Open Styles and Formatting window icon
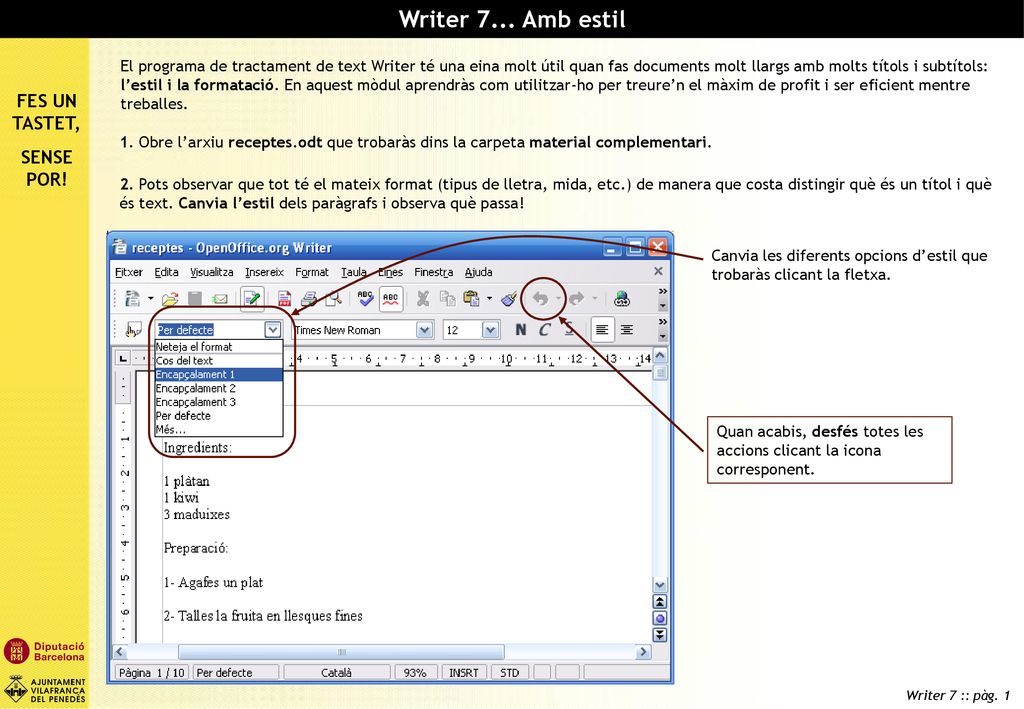The height and width of the screenshot is (709, 1024). point(133,330)
